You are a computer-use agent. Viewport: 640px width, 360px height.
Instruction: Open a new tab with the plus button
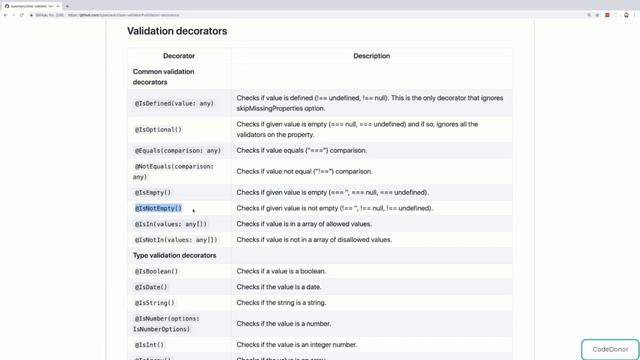[x=67, y=6]
